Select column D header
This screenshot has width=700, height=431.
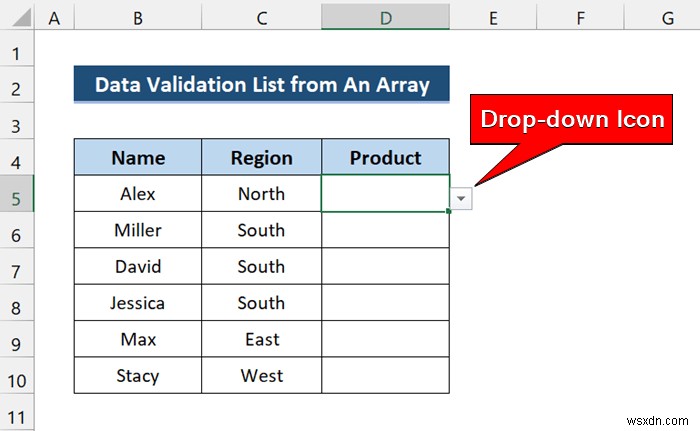(x=385, y=18)
